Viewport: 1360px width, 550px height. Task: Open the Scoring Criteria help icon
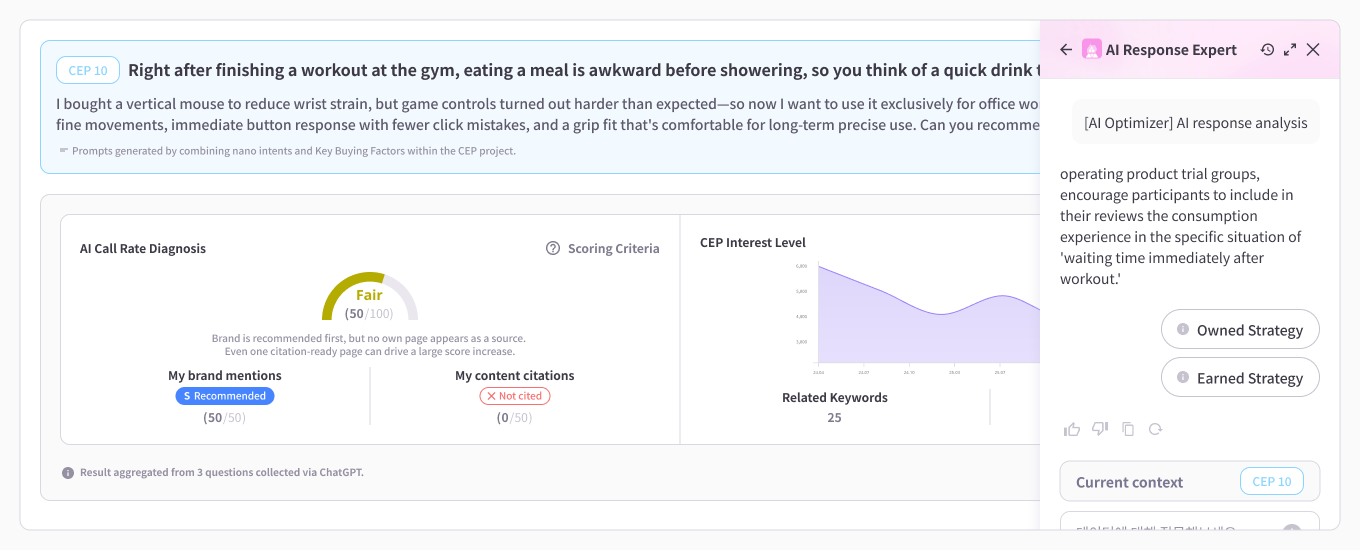(x=553, y=248)
